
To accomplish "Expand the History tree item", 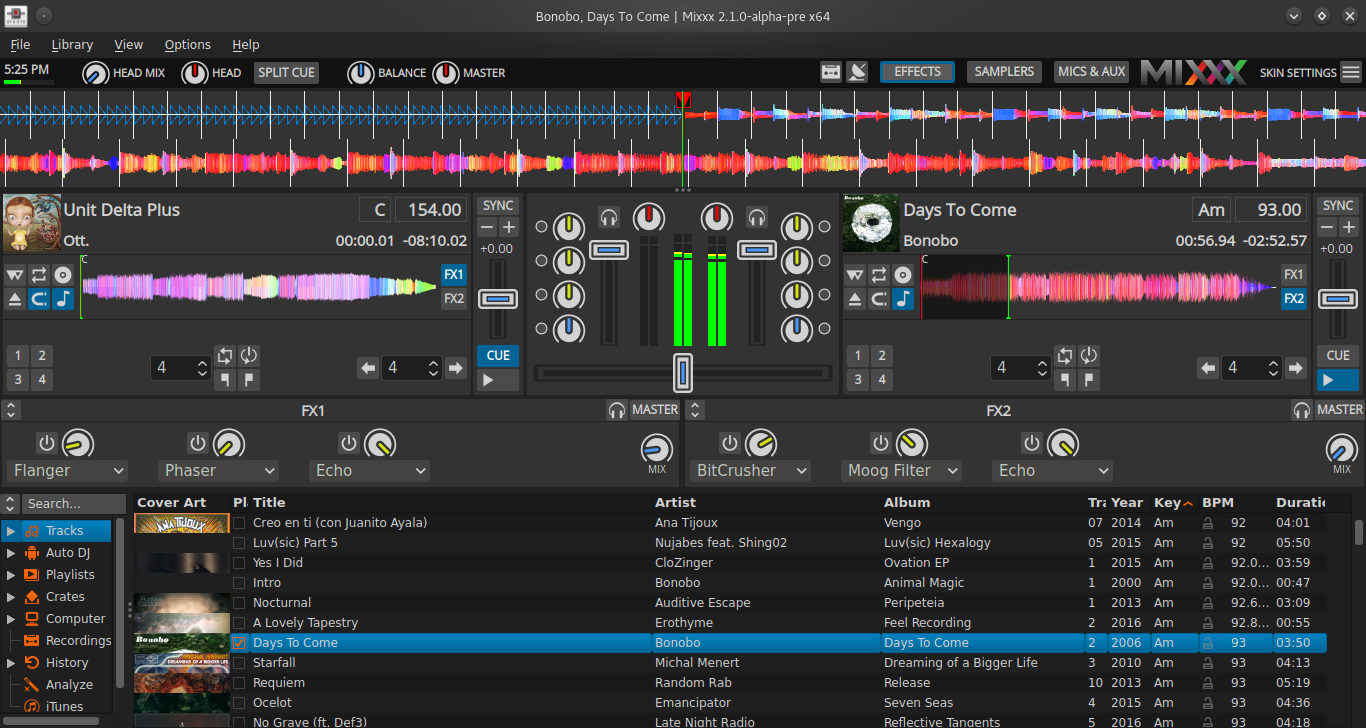I will (11, 663).
